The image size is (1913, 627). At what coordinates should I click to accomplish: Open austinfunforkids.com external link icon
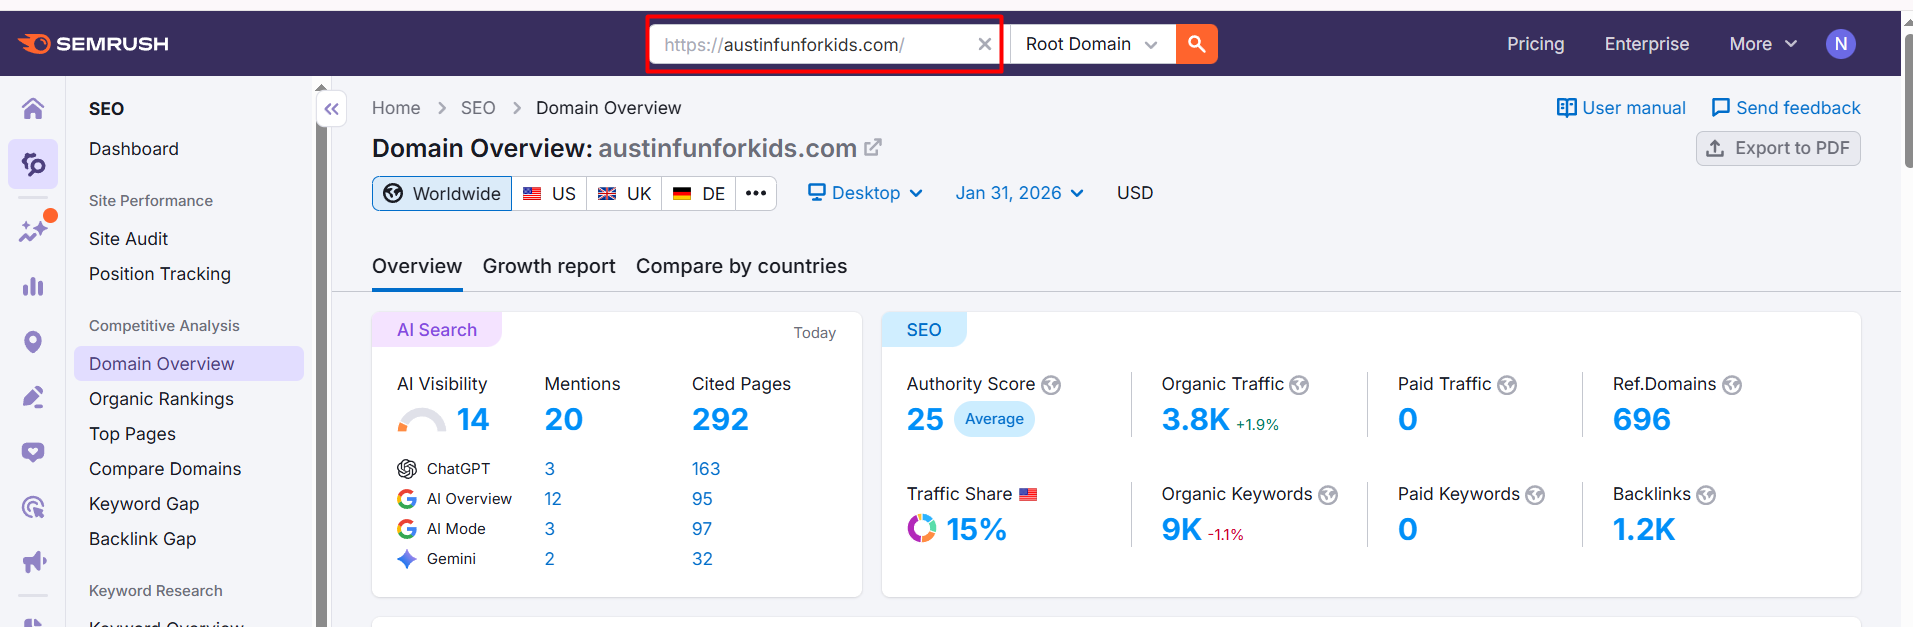tap(873, 148)
